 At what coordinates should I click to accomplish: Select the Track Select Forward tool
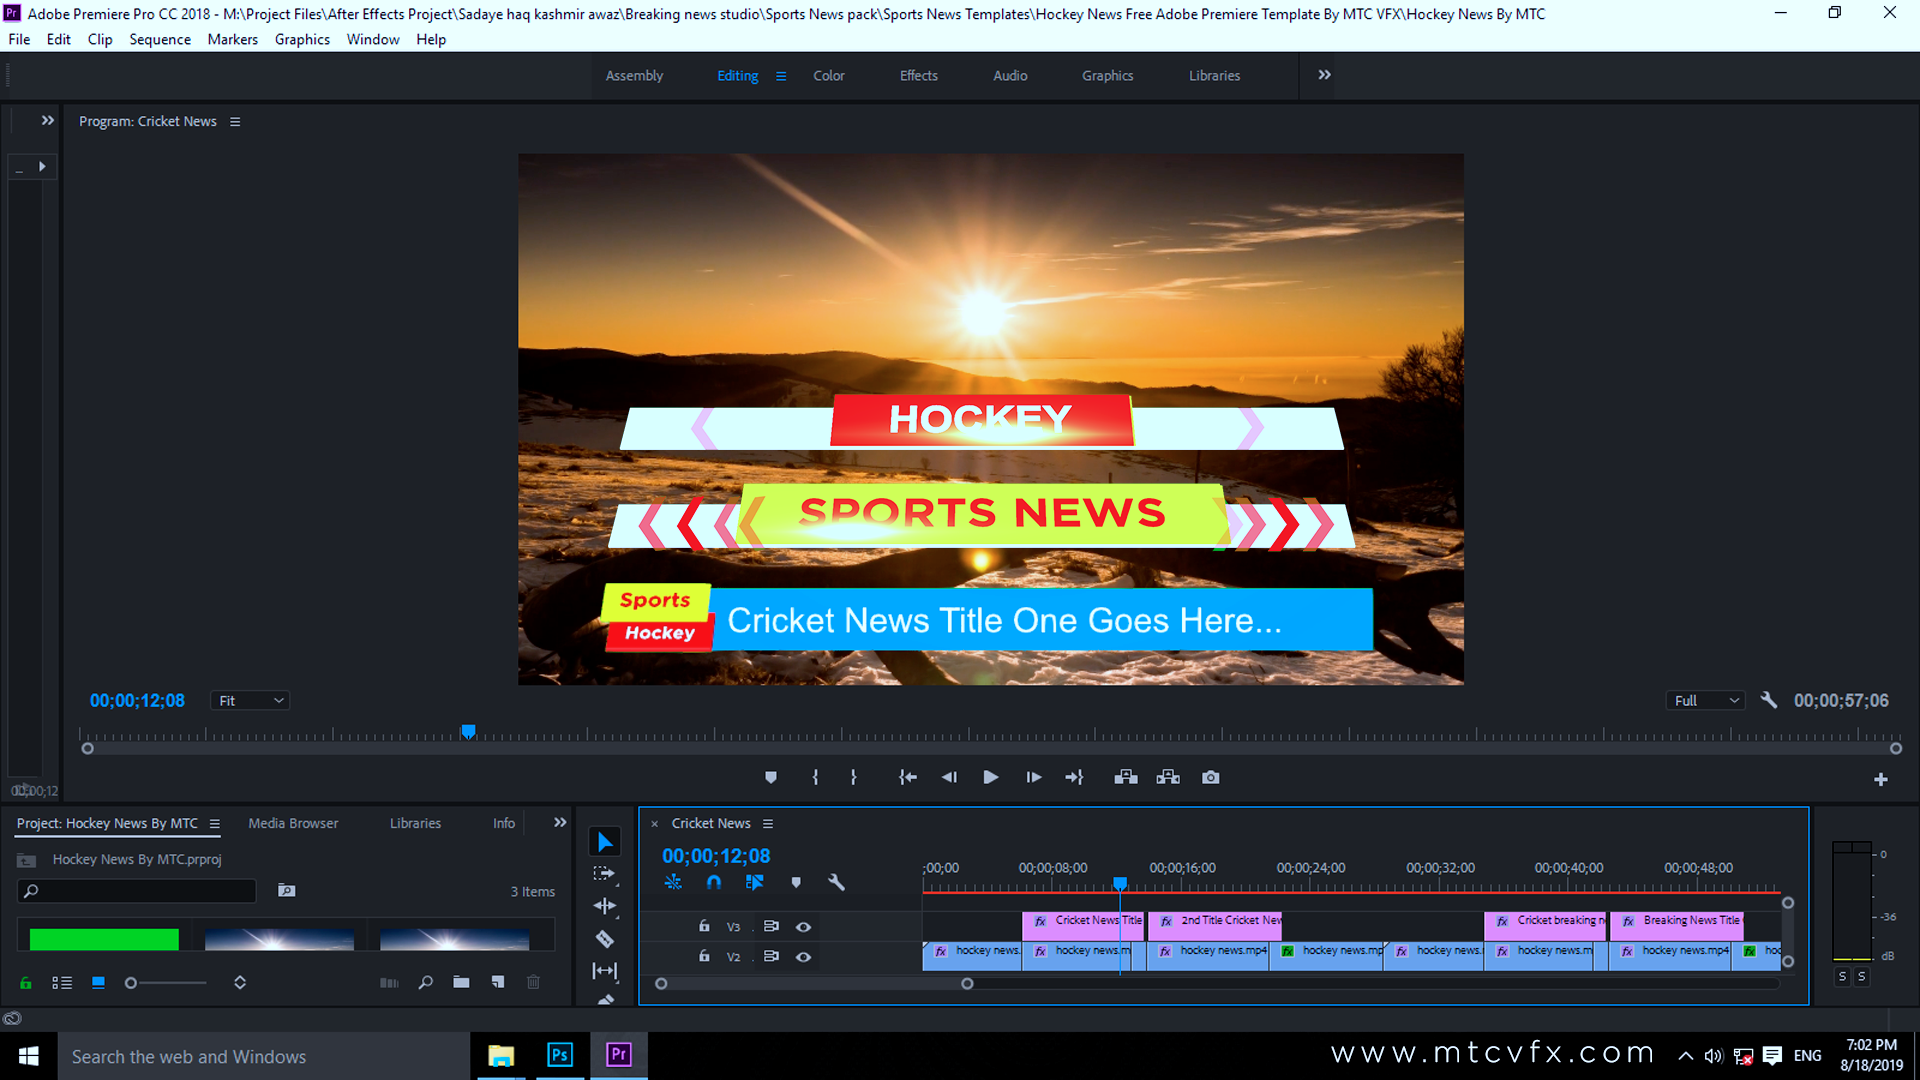pos(604,873)
